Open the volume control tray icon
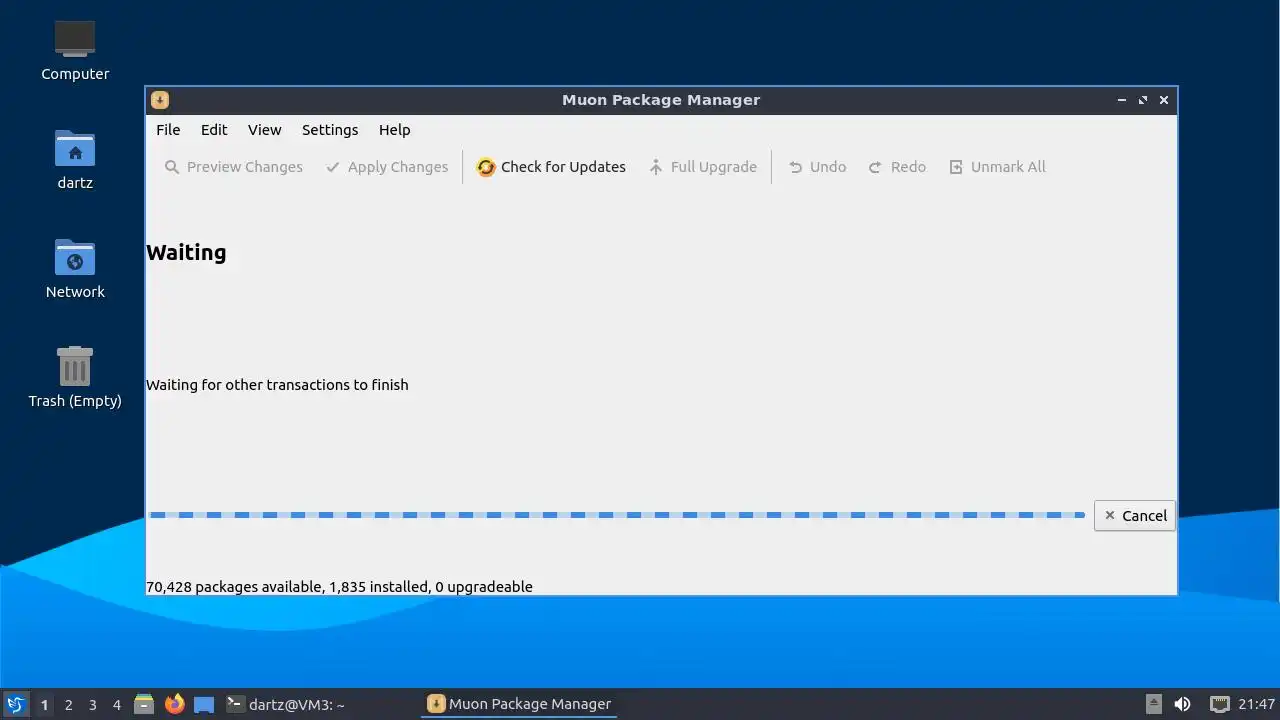 [x=1182, y=704]
